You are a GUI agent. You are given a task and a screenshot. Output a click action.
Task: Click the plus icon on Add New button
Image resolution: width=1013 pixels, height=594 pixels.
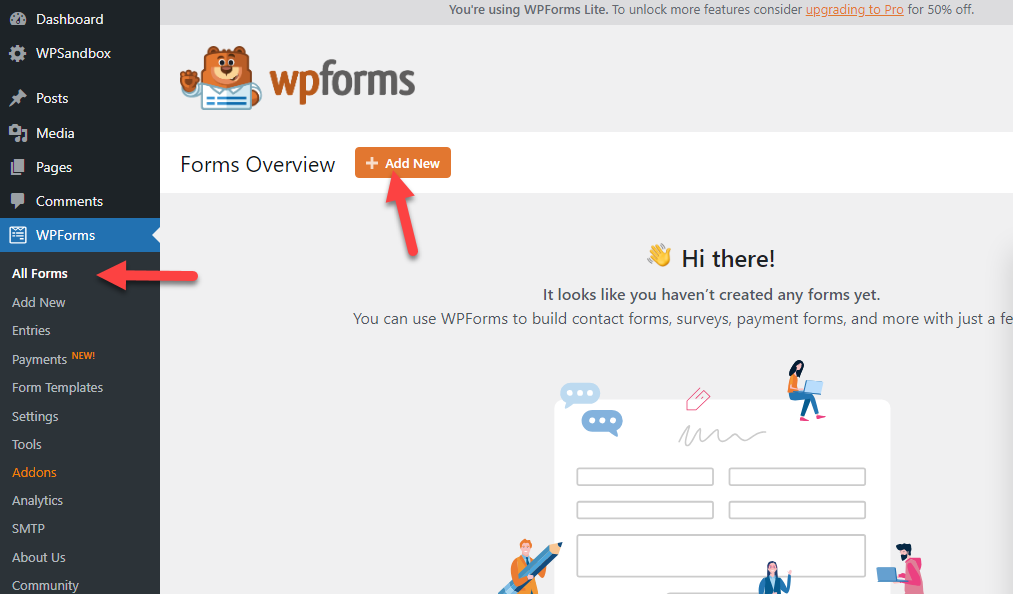[371, 164]
